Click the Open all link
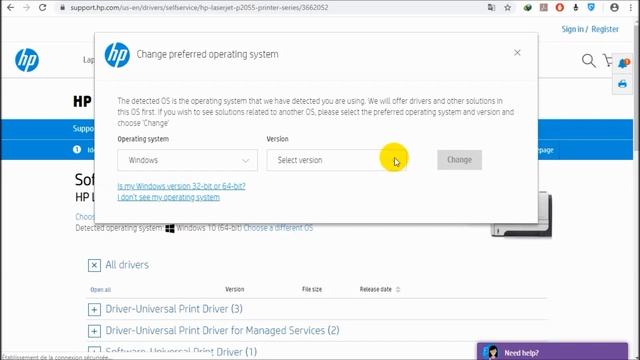640x360 pixels. click(x=100, y=290)
